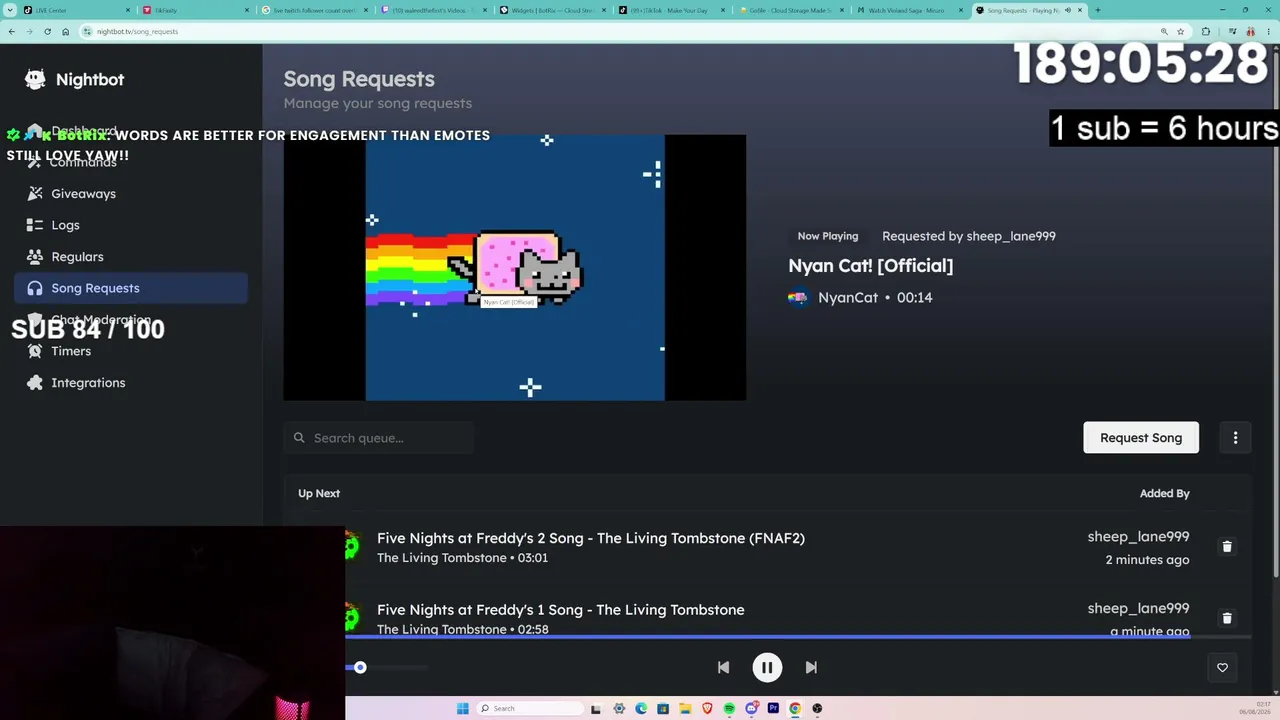The height and width of the screenshot is (720, 1280).
Task: Click the "Now Playing" badge
Action: [x=828, y=236]
